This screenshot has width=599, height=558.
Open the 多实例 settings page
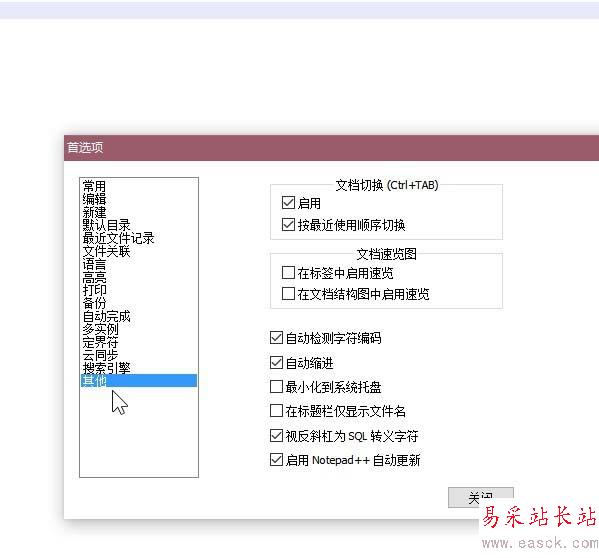coord(139,328)
